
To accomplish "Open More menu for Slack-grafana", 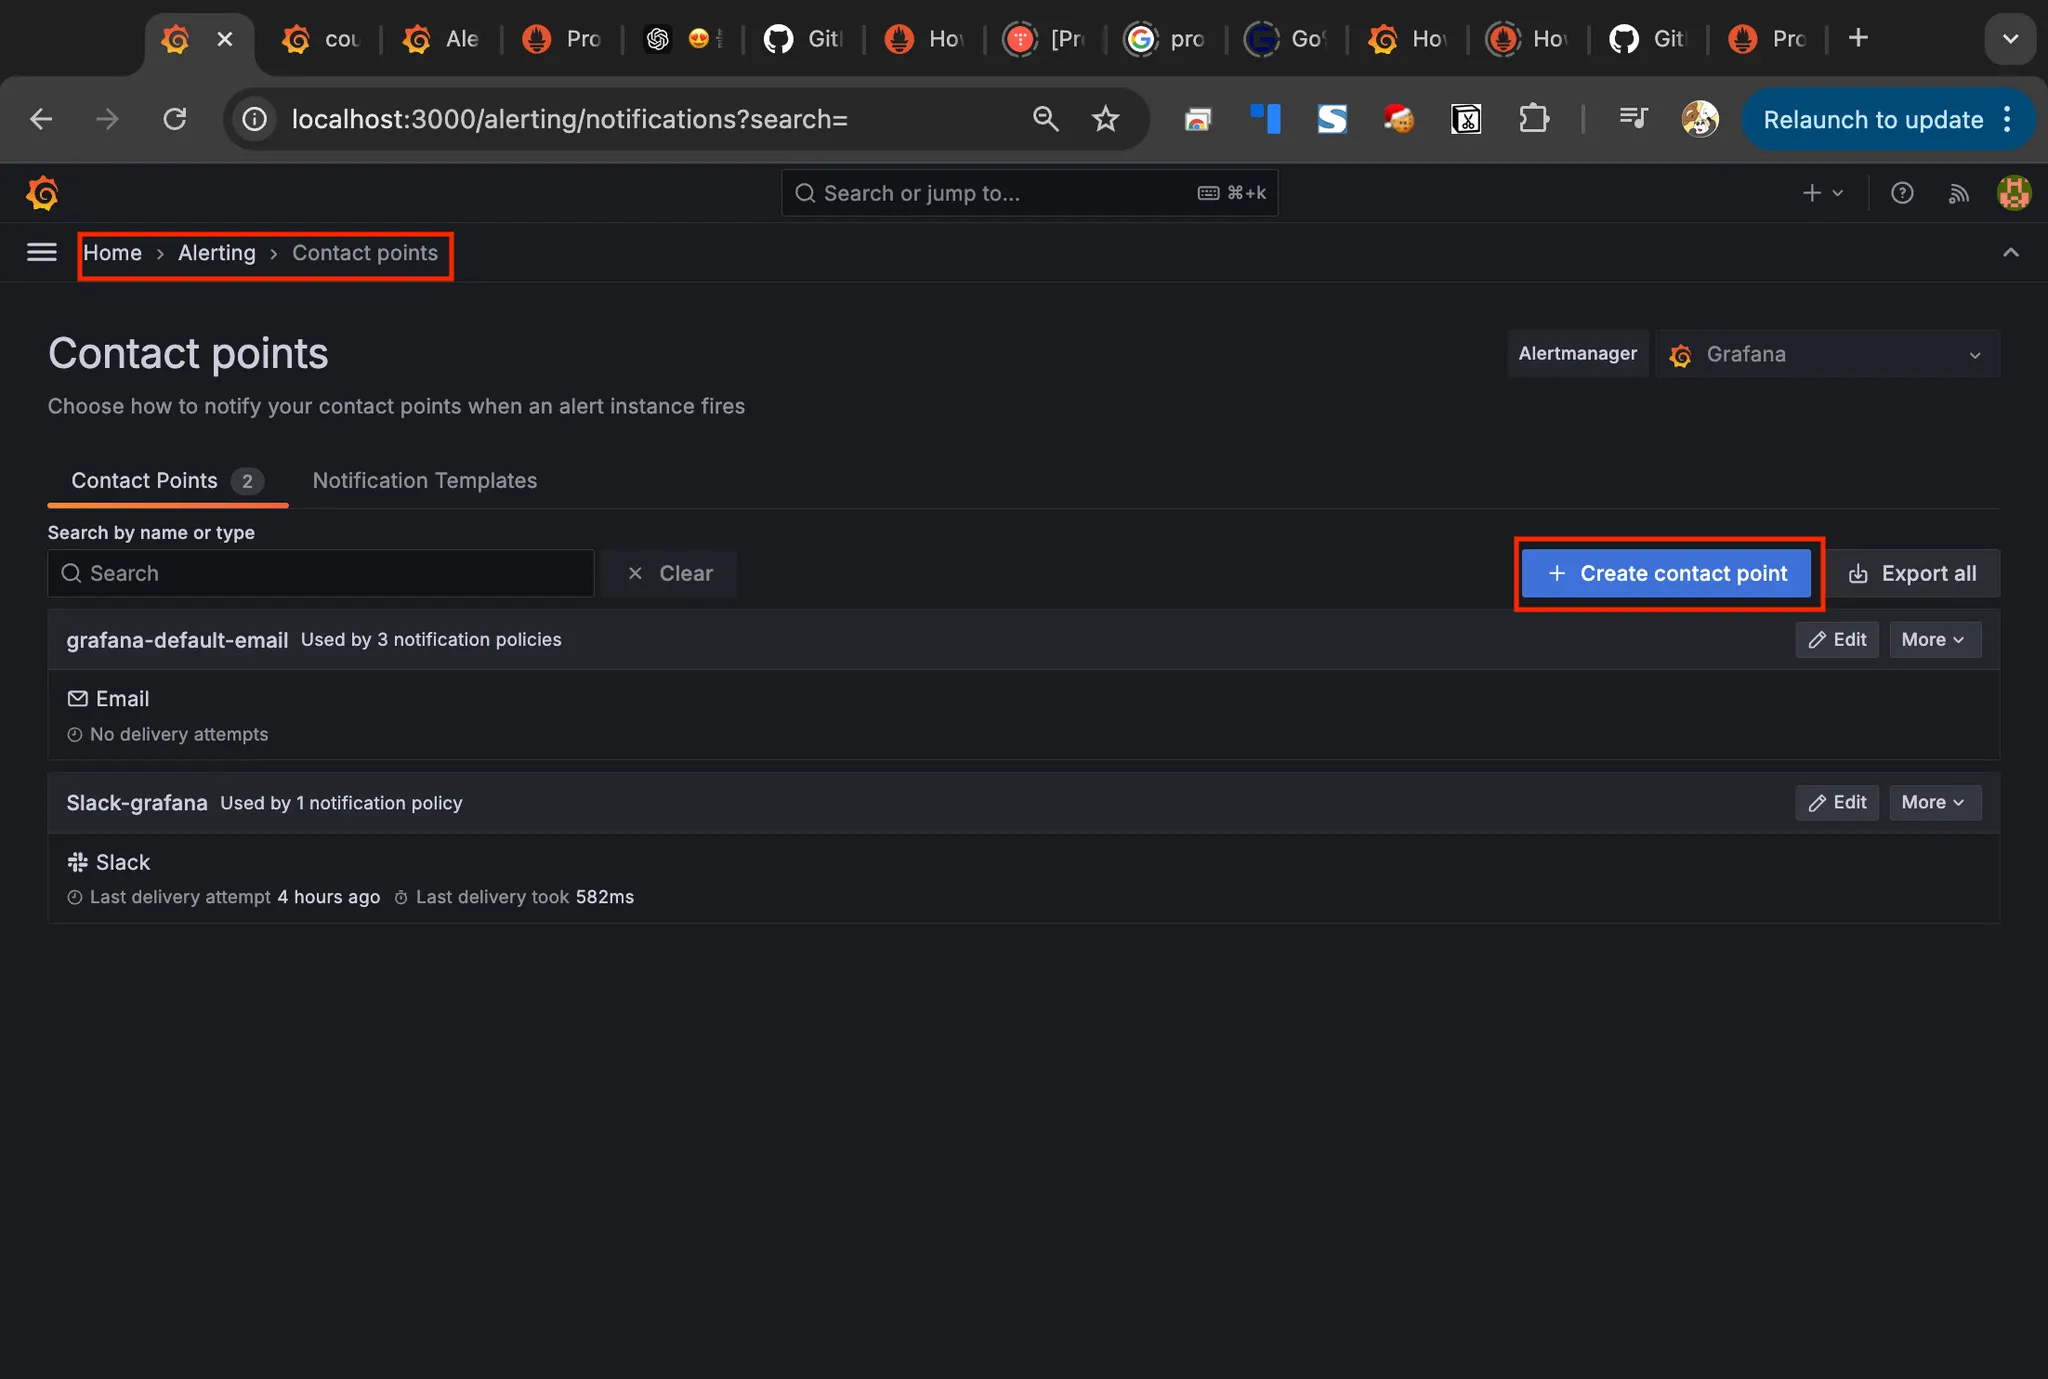I will pyautogui.click(x=1934, y=803).
